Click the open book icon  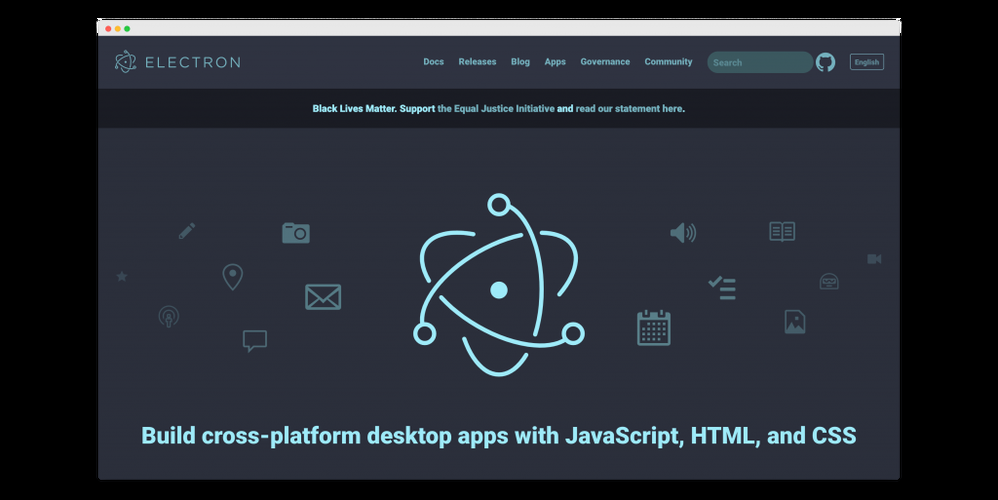[x=782, y=232]
